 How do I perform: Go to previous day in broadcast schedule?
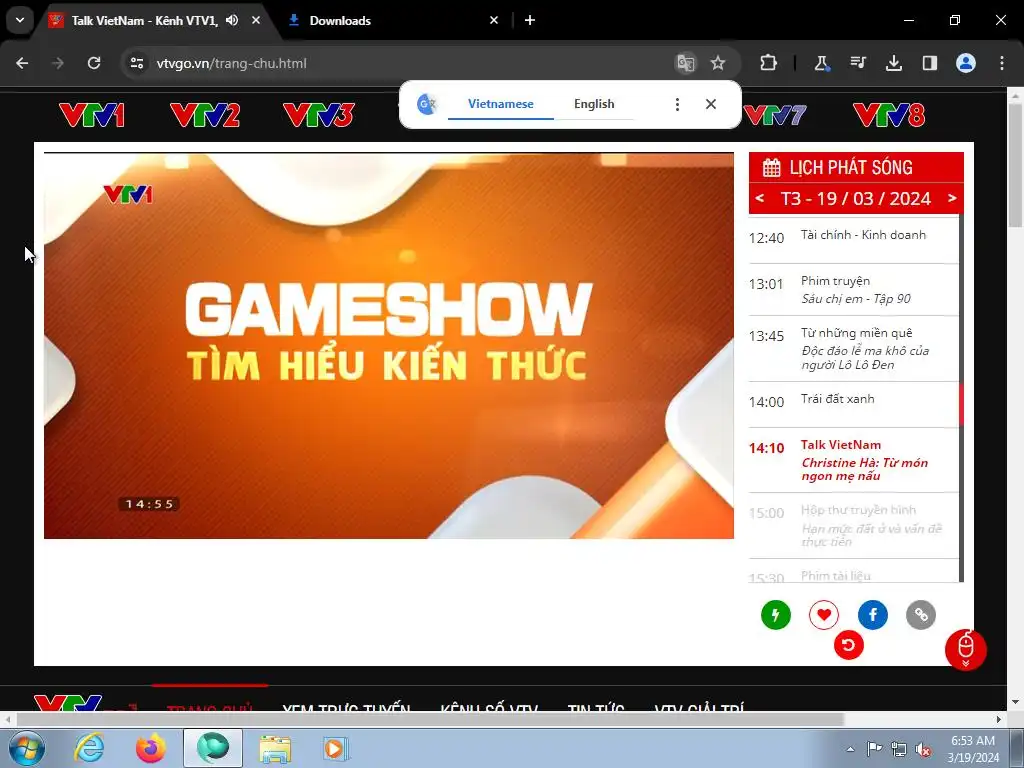pos(760,197)
